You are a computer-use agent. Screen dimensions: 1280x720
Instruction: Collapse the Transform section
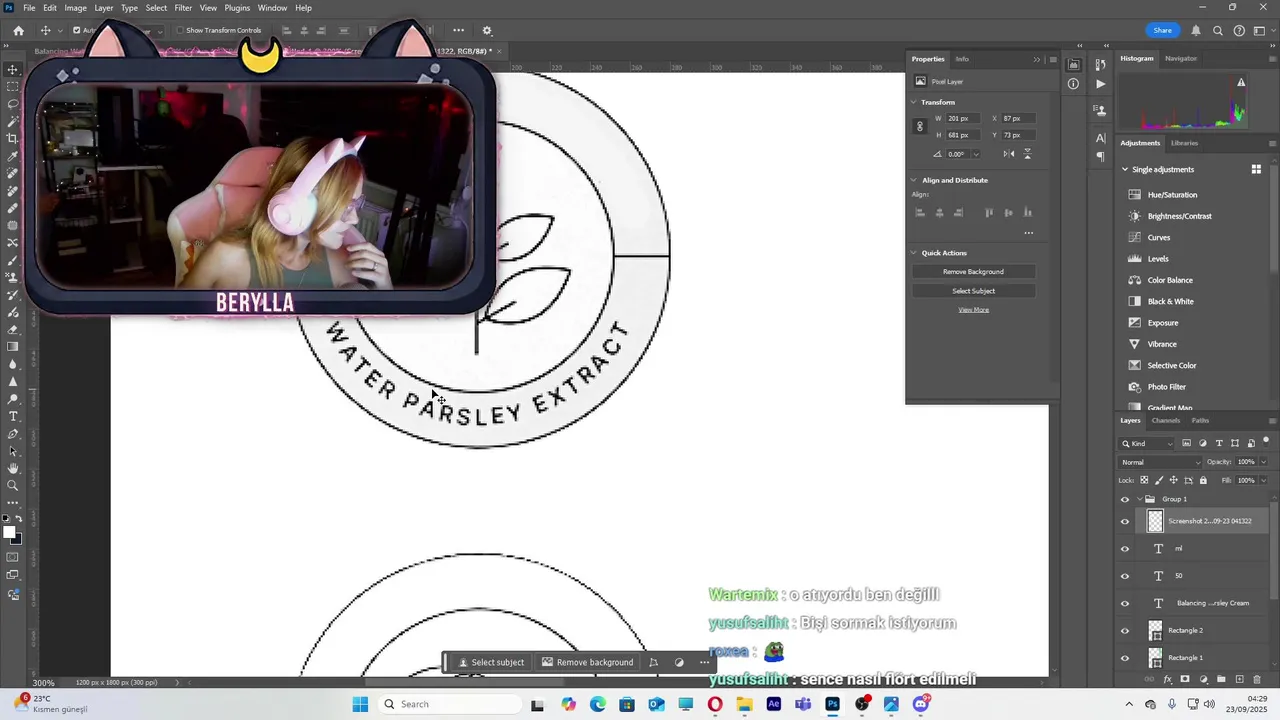(914, 102)
